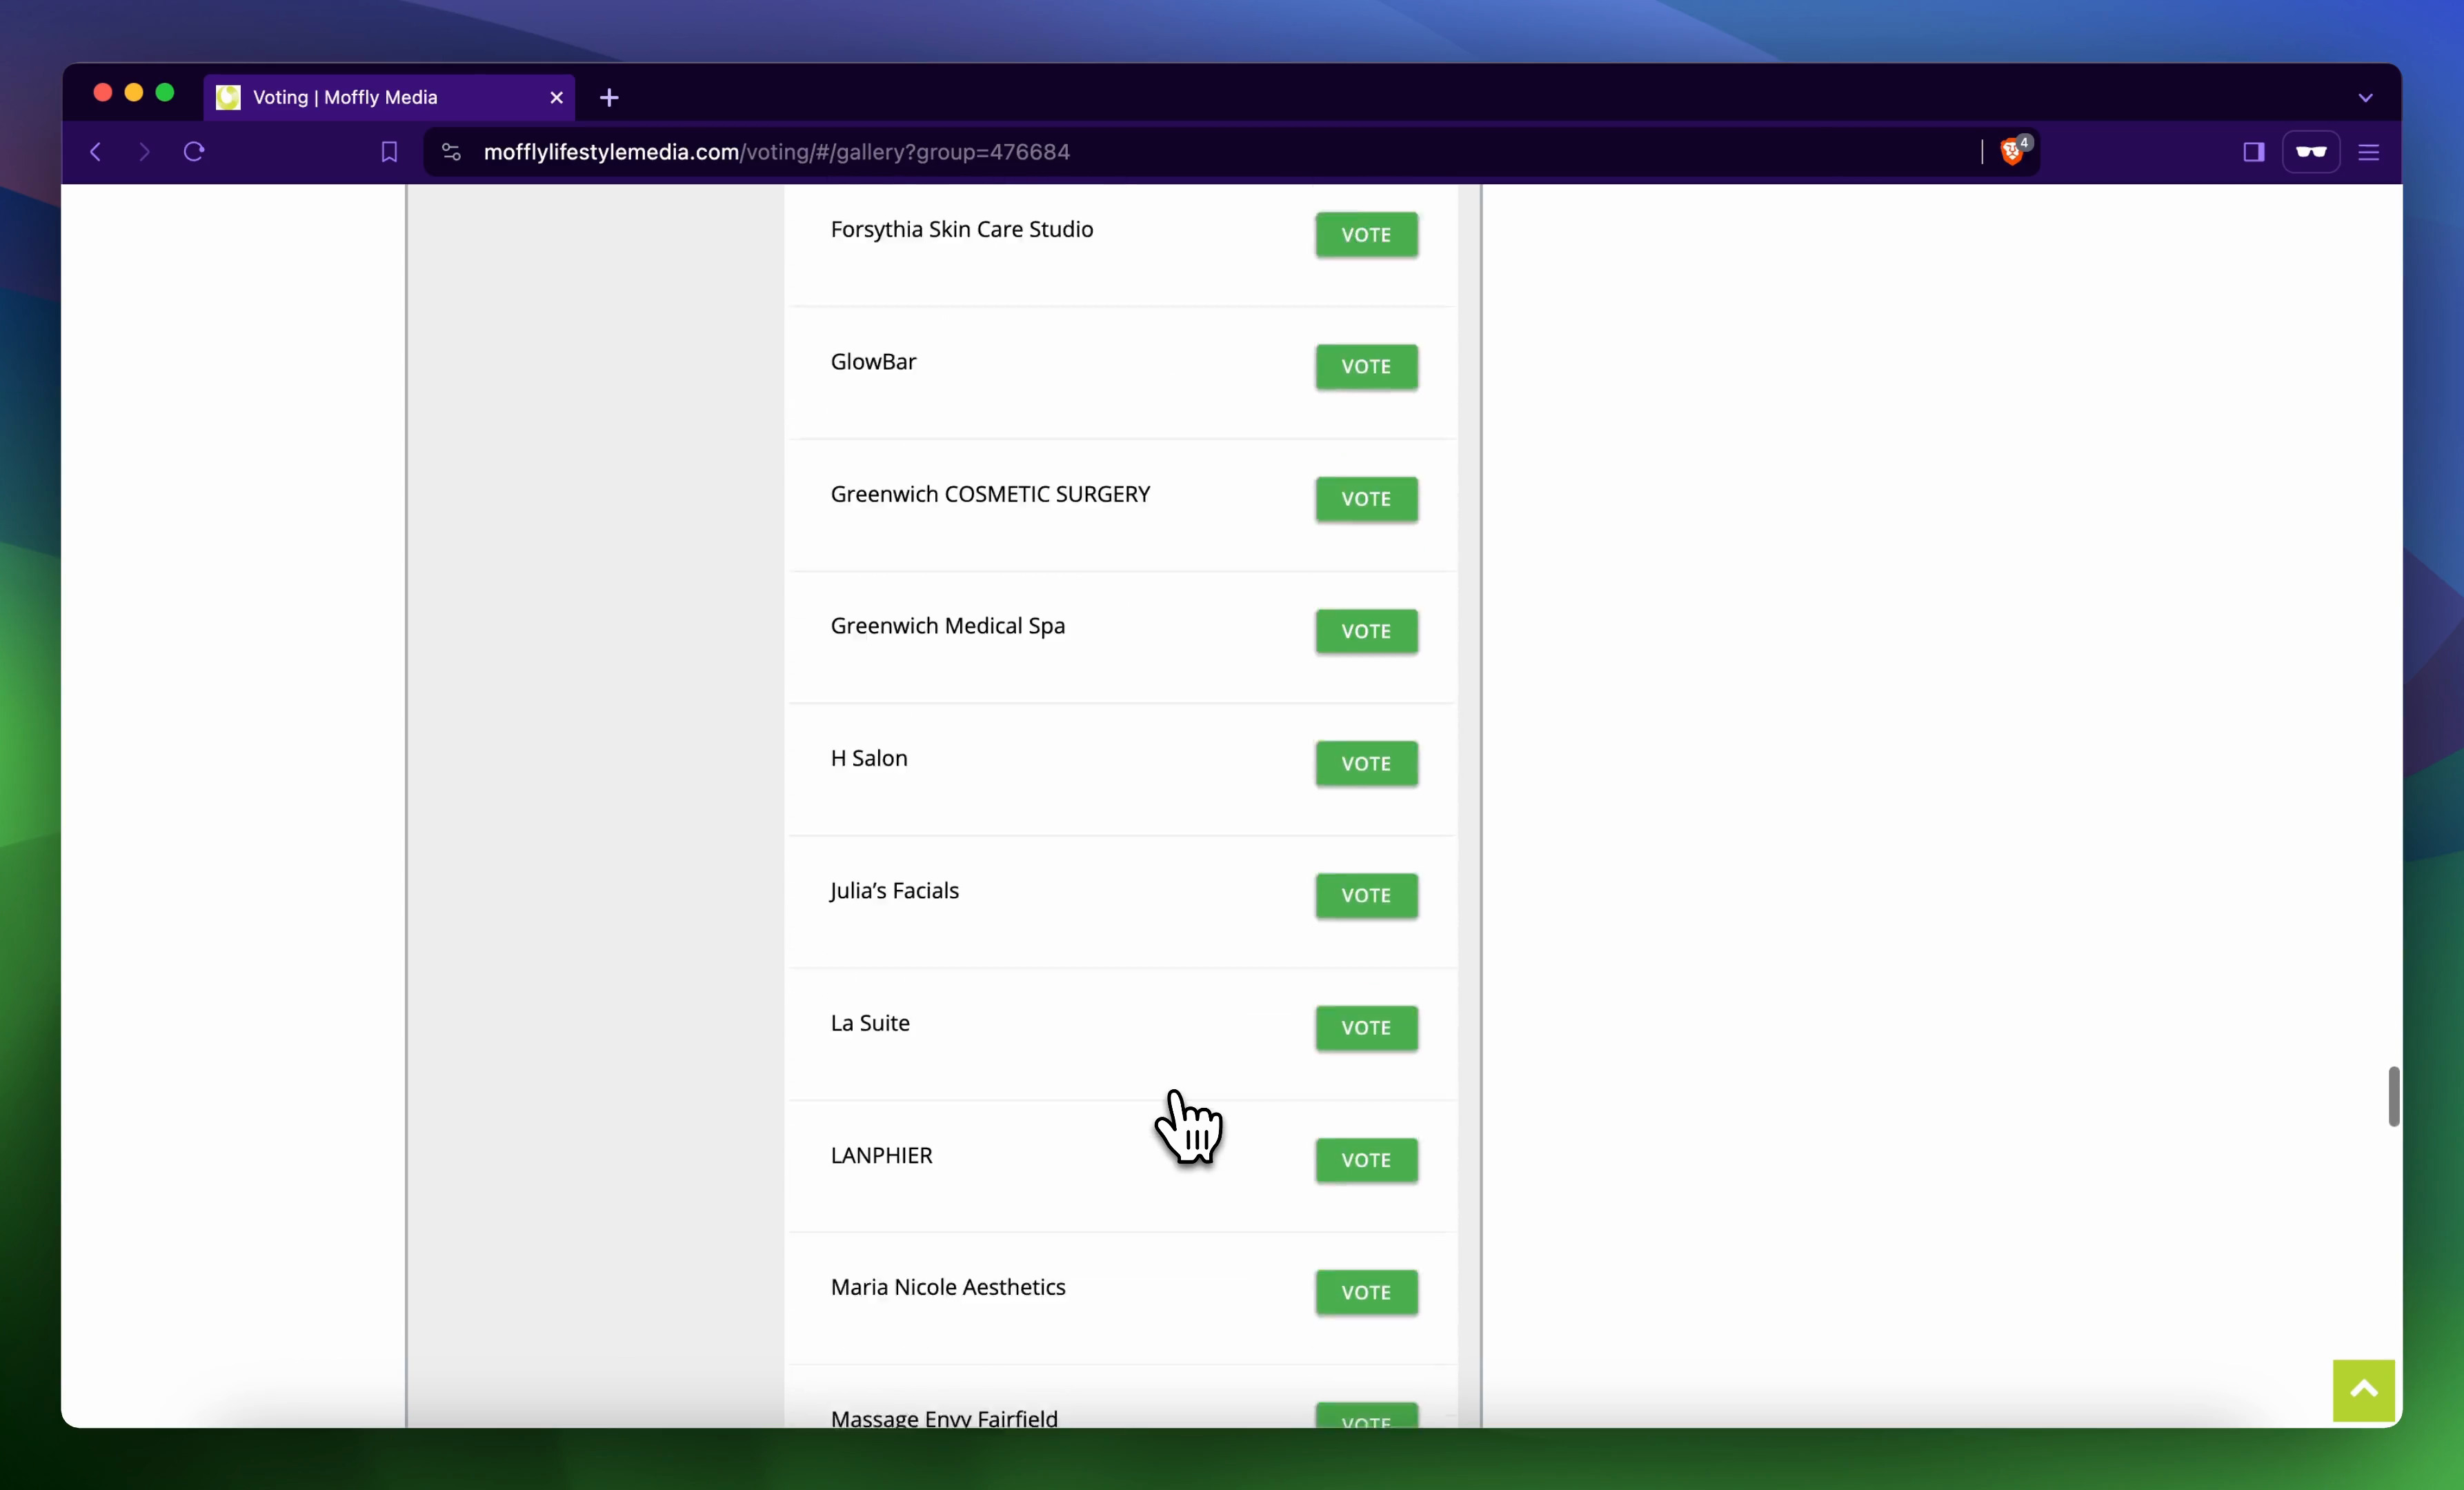Open the hamburger main menu
This screenshot has width=2464, height=1490.
coord(2368,151)
